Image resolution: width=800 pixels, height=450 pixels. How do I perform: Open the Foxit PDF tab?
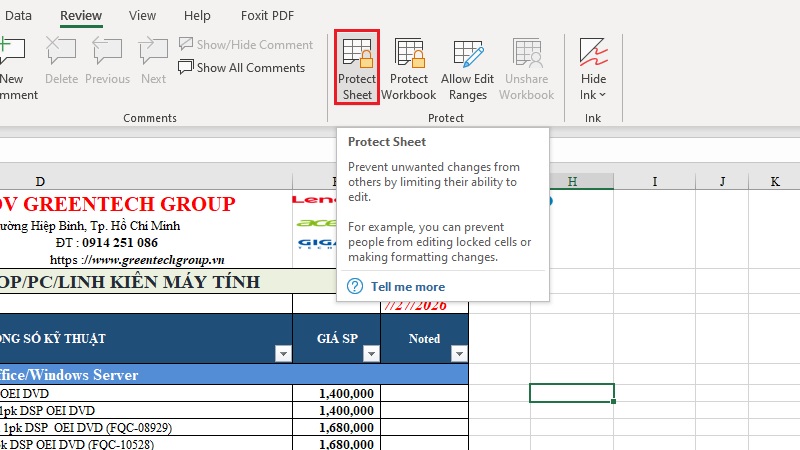[x=267, y=15]
